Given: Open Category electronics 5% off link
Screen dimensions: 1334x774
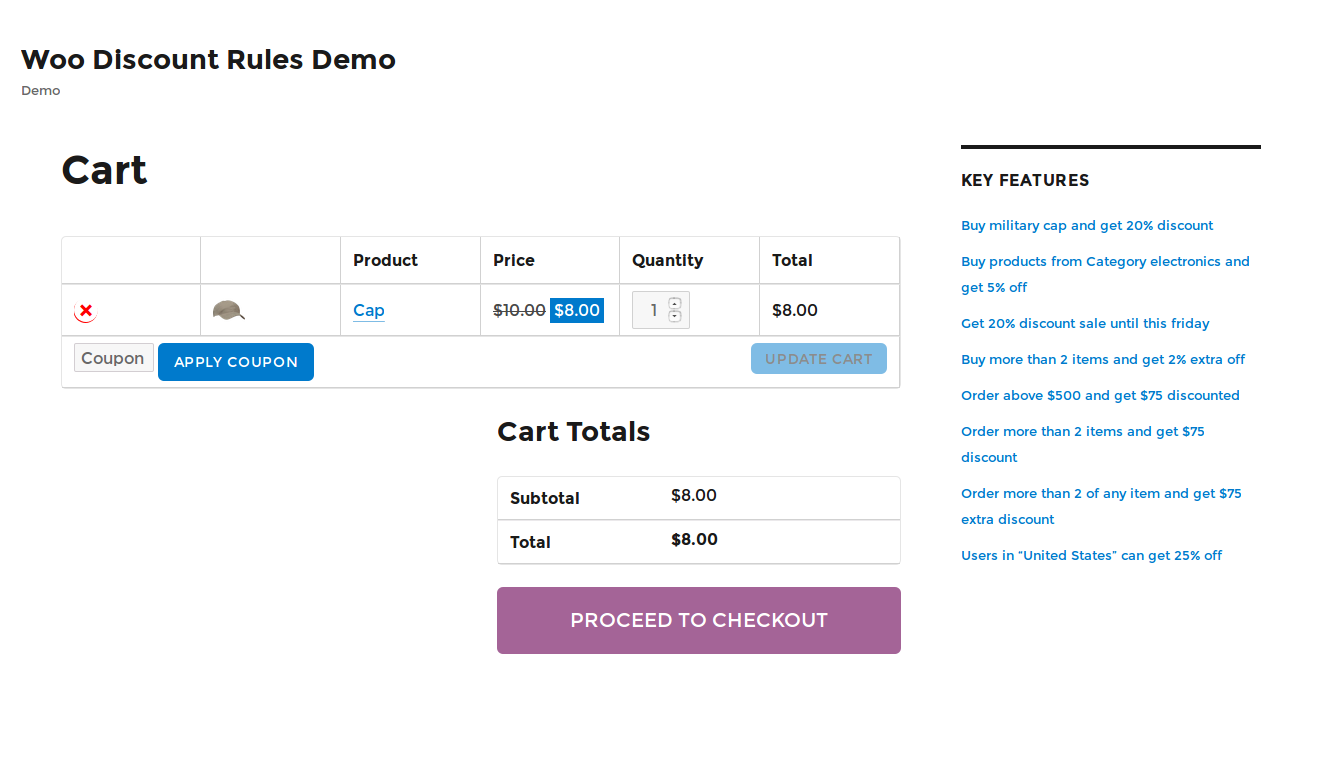Looking at the screenshot, I should click(x=1105, y=261).
